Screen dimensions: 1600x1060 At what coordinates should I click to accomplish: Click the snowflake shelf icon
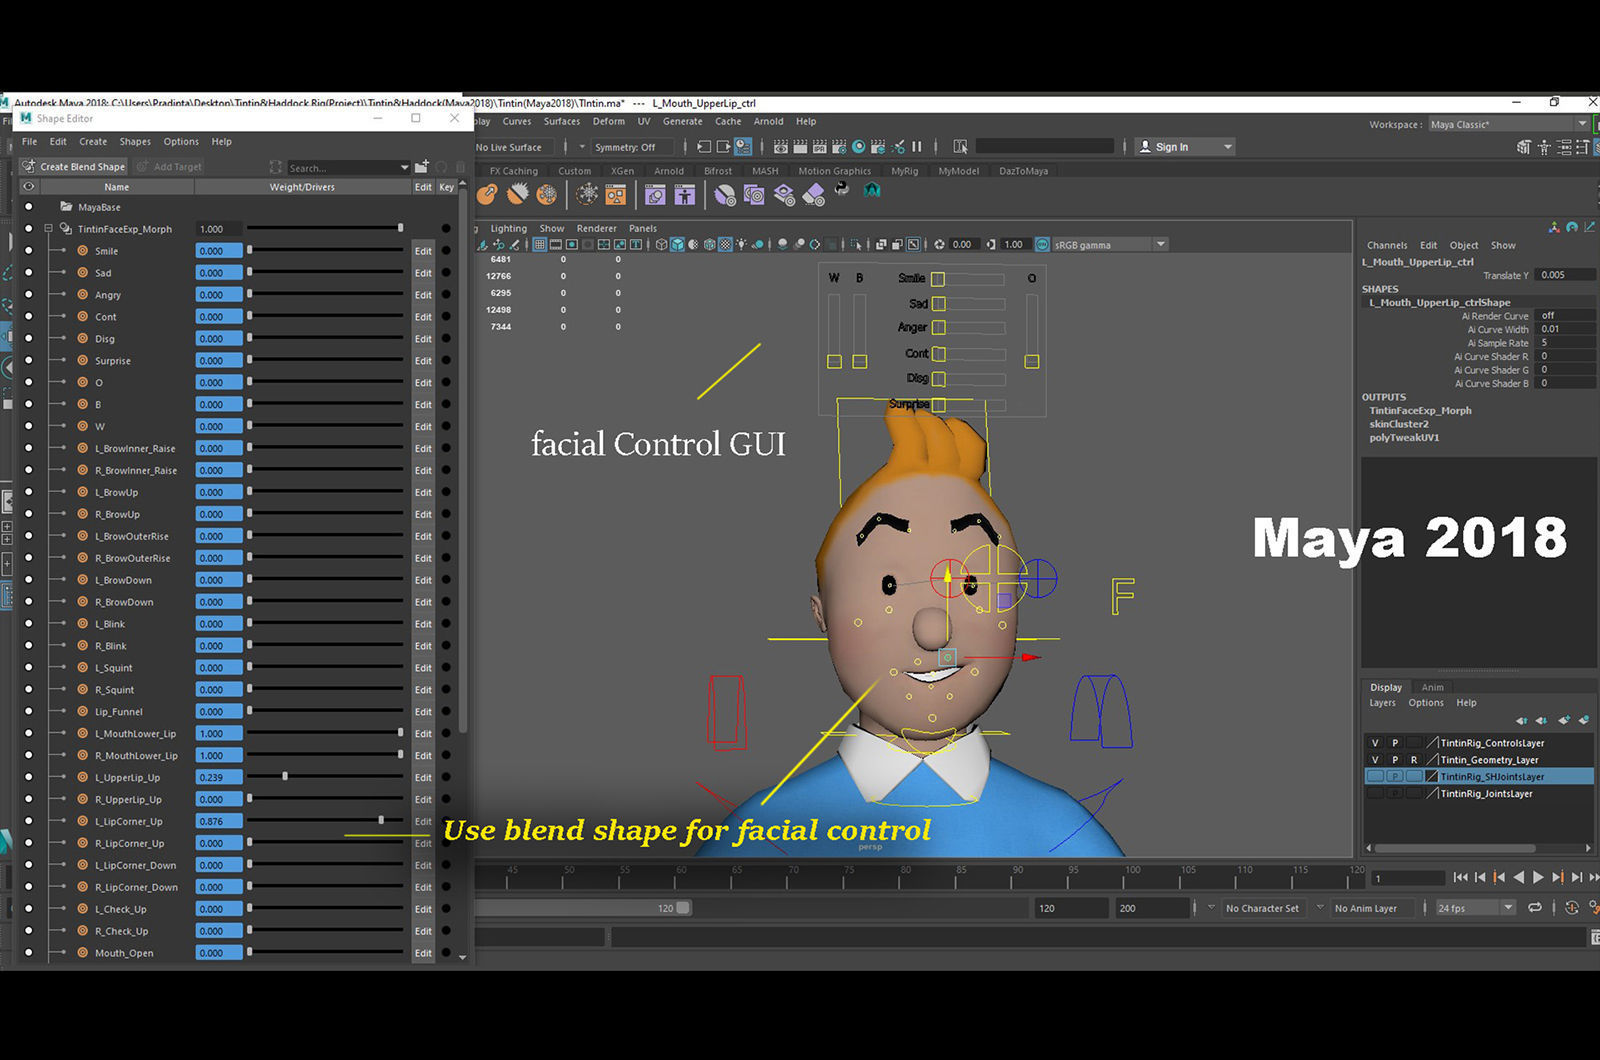(587, 193)
